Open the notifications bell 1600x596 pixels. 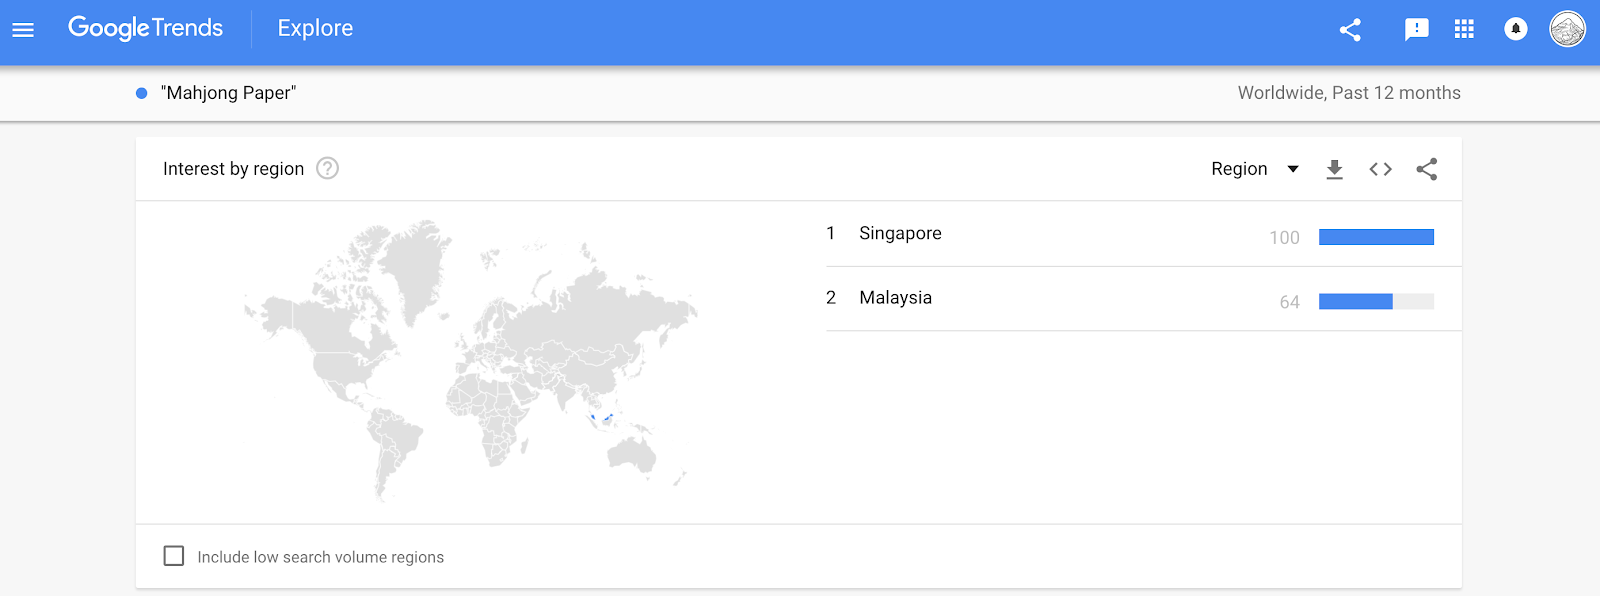pyautogui.click(x=1516, y=29)
